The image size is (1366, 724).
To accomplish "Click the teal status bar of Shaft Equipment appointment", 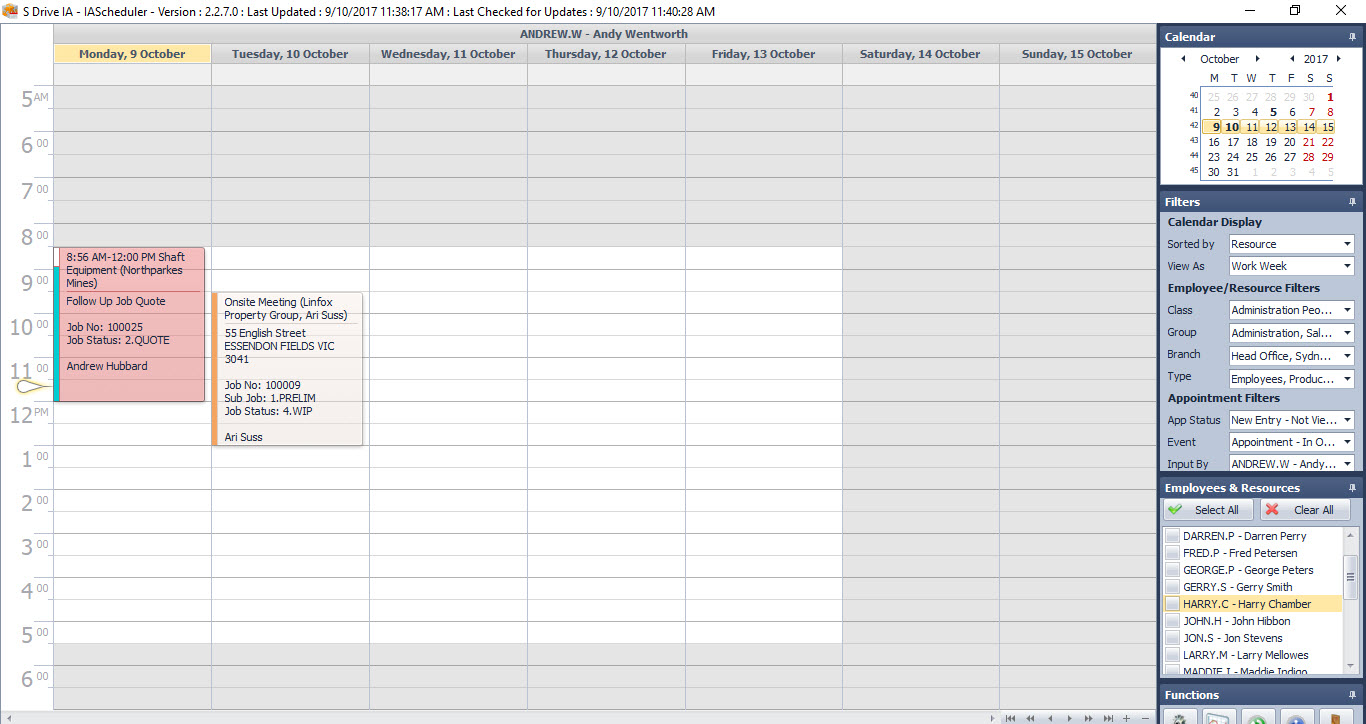I will click(x=57, y=334).
